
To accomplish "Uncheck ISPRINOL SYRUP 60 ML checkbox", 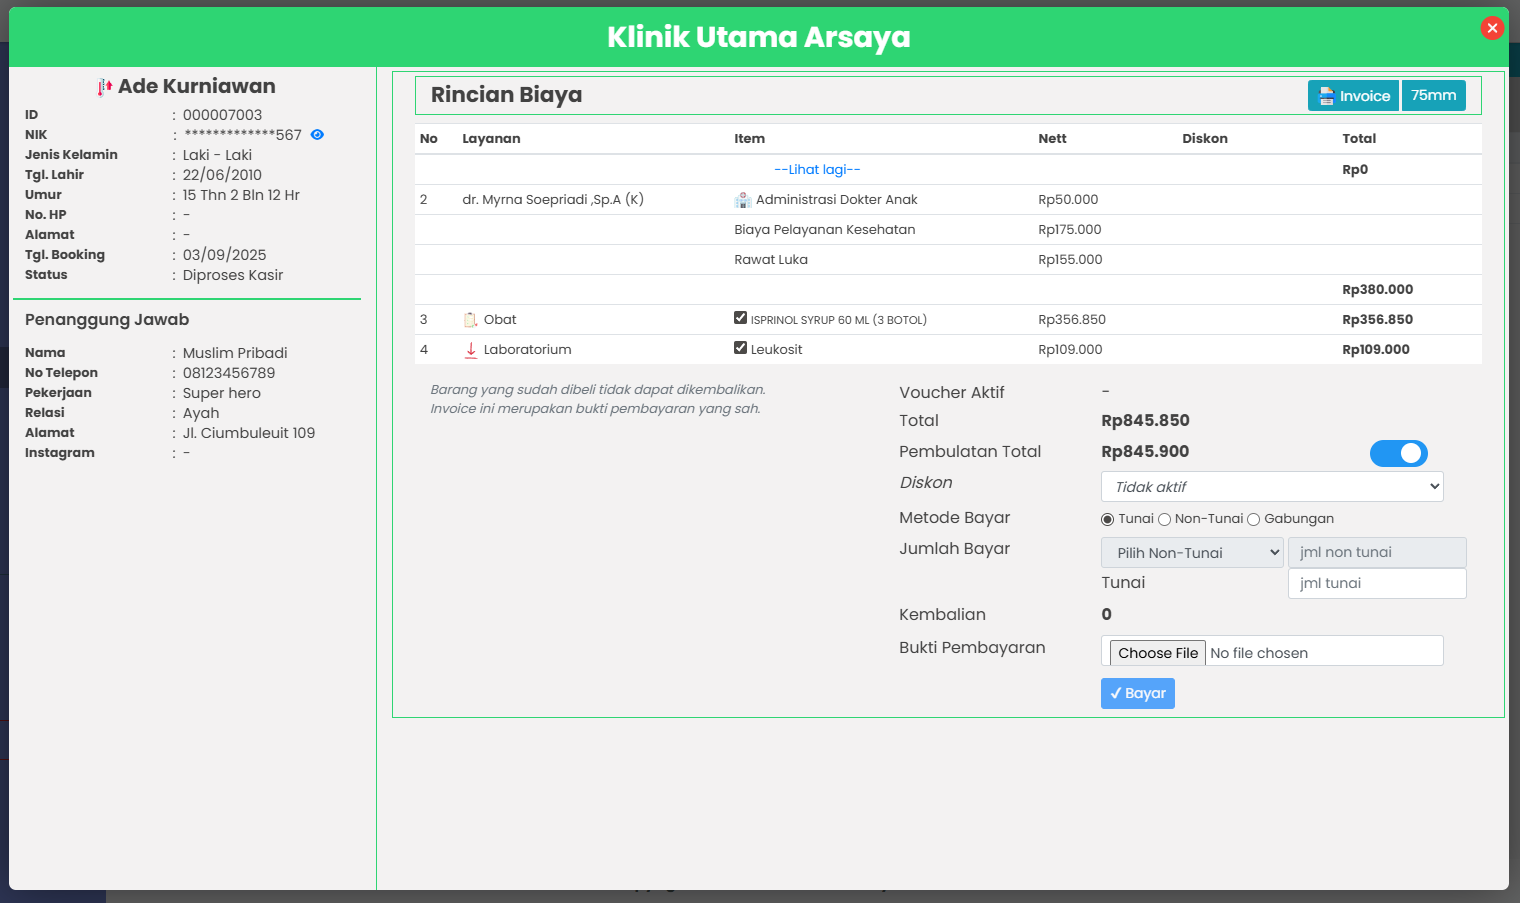I will [x=740, y=318].
